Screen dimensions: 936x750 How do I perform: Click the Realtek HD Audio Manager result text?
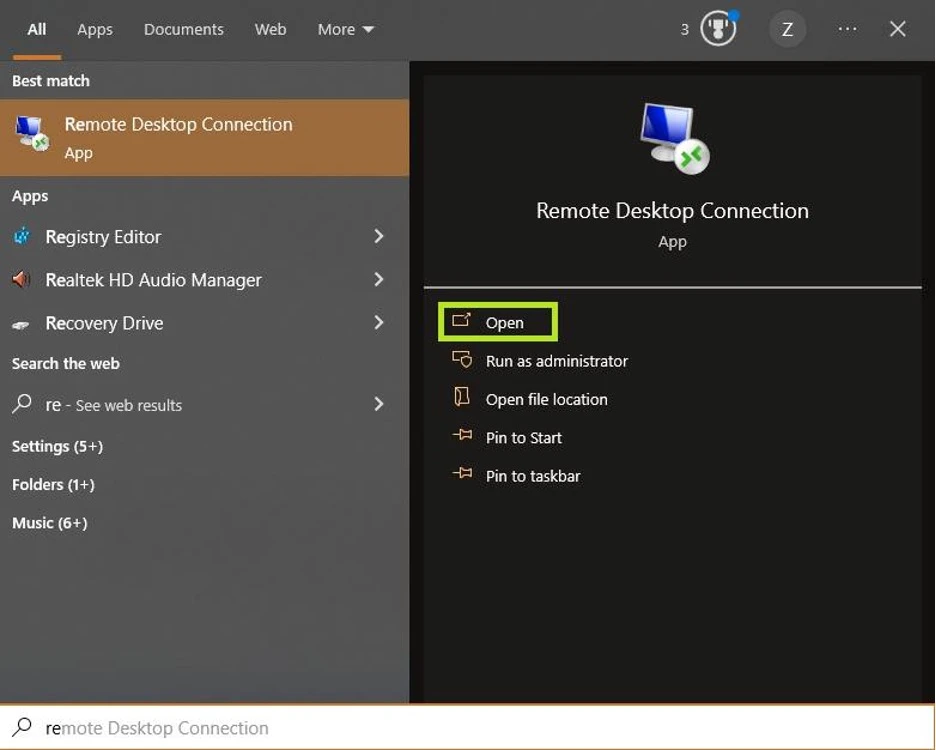153,280
